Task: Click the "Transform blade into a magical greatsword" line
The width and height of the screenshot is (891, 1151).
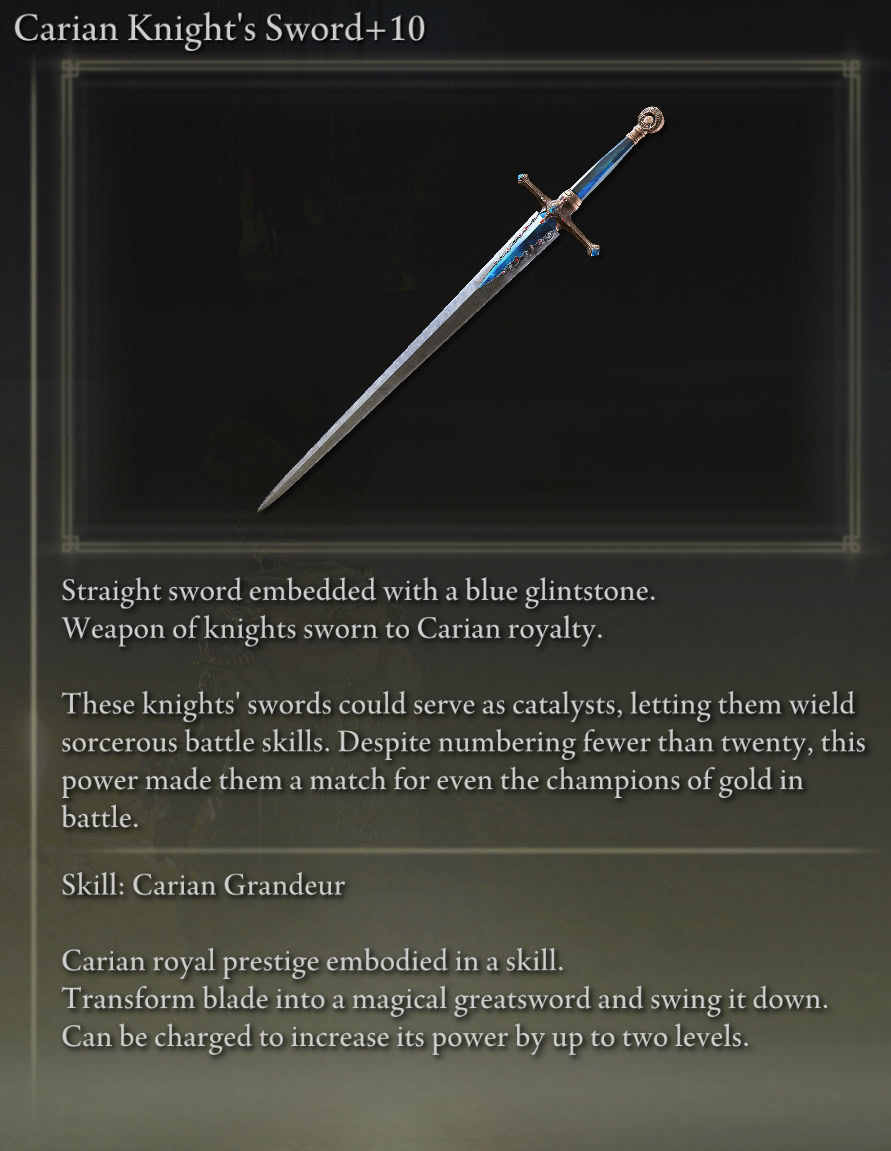Action: [445, 999]
